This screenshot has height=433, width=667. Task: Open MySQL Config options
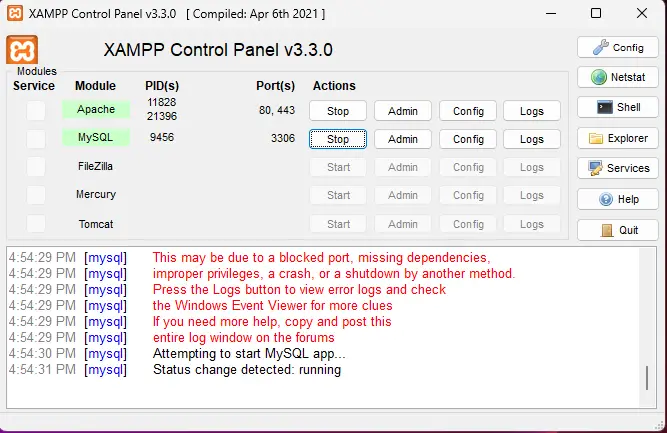click(x=468, y=139)
